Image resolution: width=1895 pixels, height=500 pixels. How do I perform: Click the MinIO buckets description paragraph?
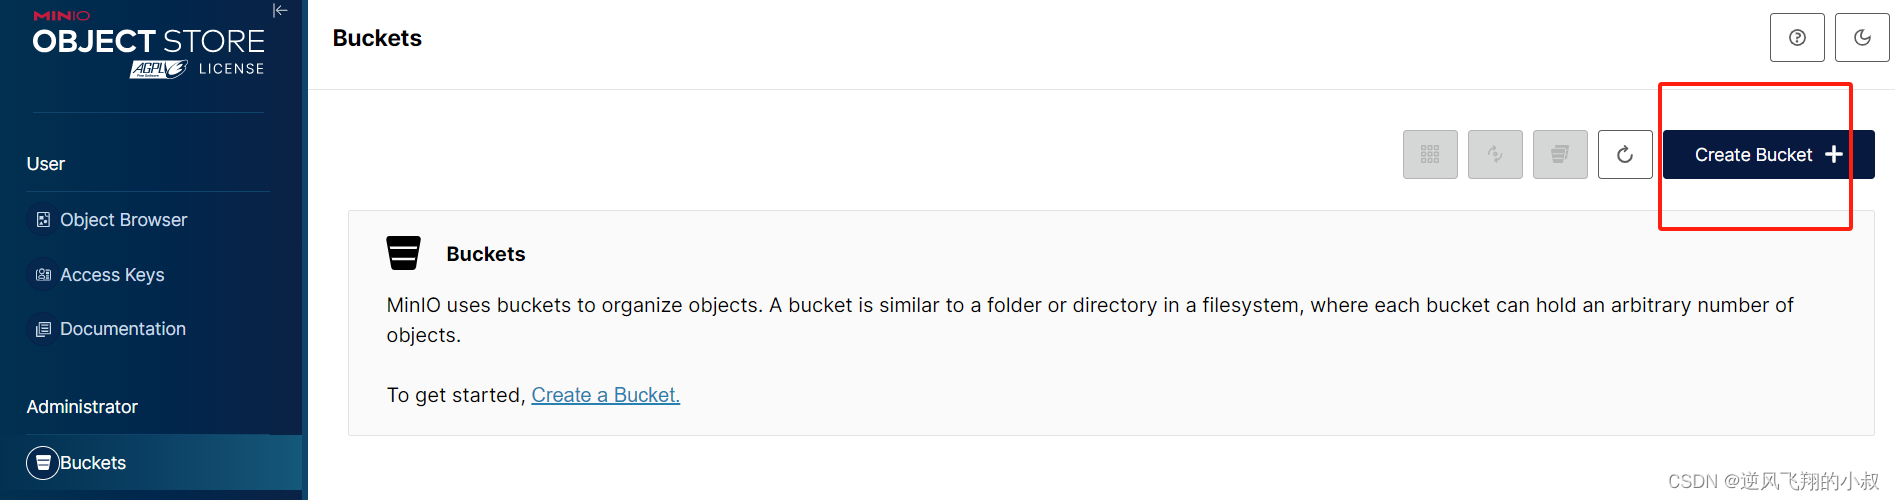(x=1090, y=320)
